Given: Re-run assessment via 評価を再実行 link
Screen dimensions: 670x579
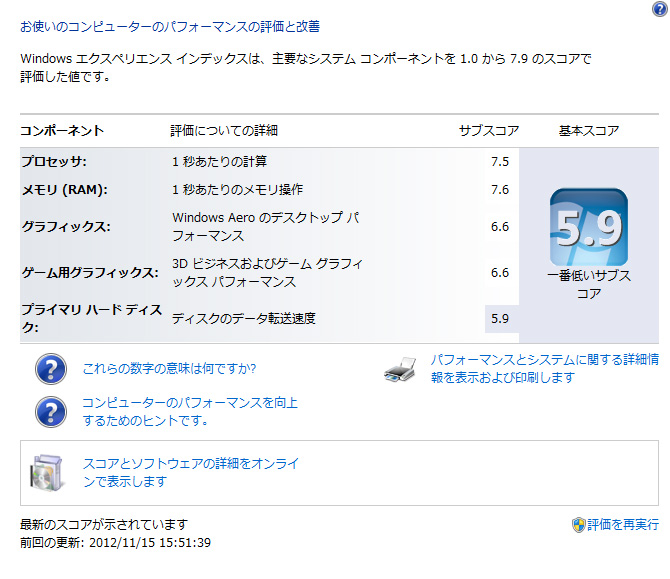Looking at the screenshot, I should [623, 525].
